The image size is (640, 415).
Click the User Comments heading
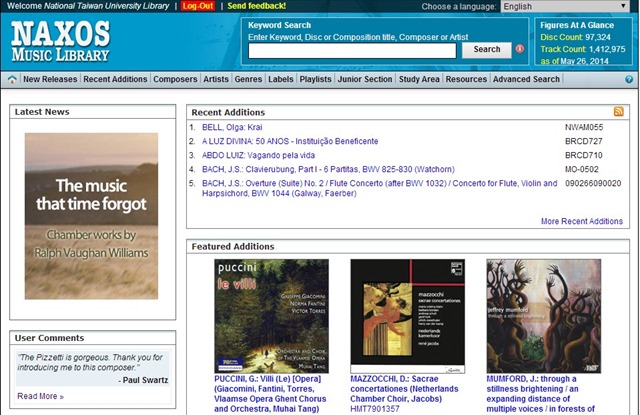click(x=49, y=338)
